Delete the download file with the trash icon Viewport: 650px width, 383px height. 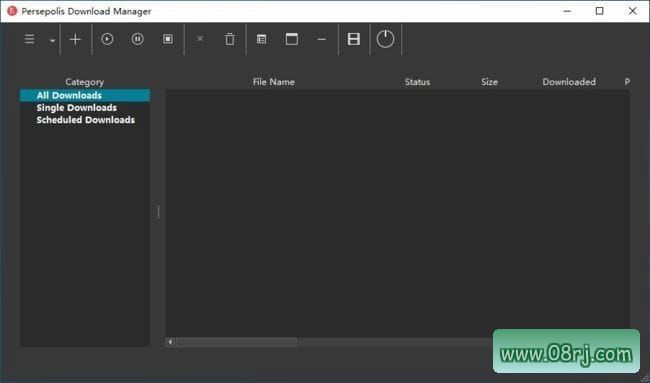[230, 39]
